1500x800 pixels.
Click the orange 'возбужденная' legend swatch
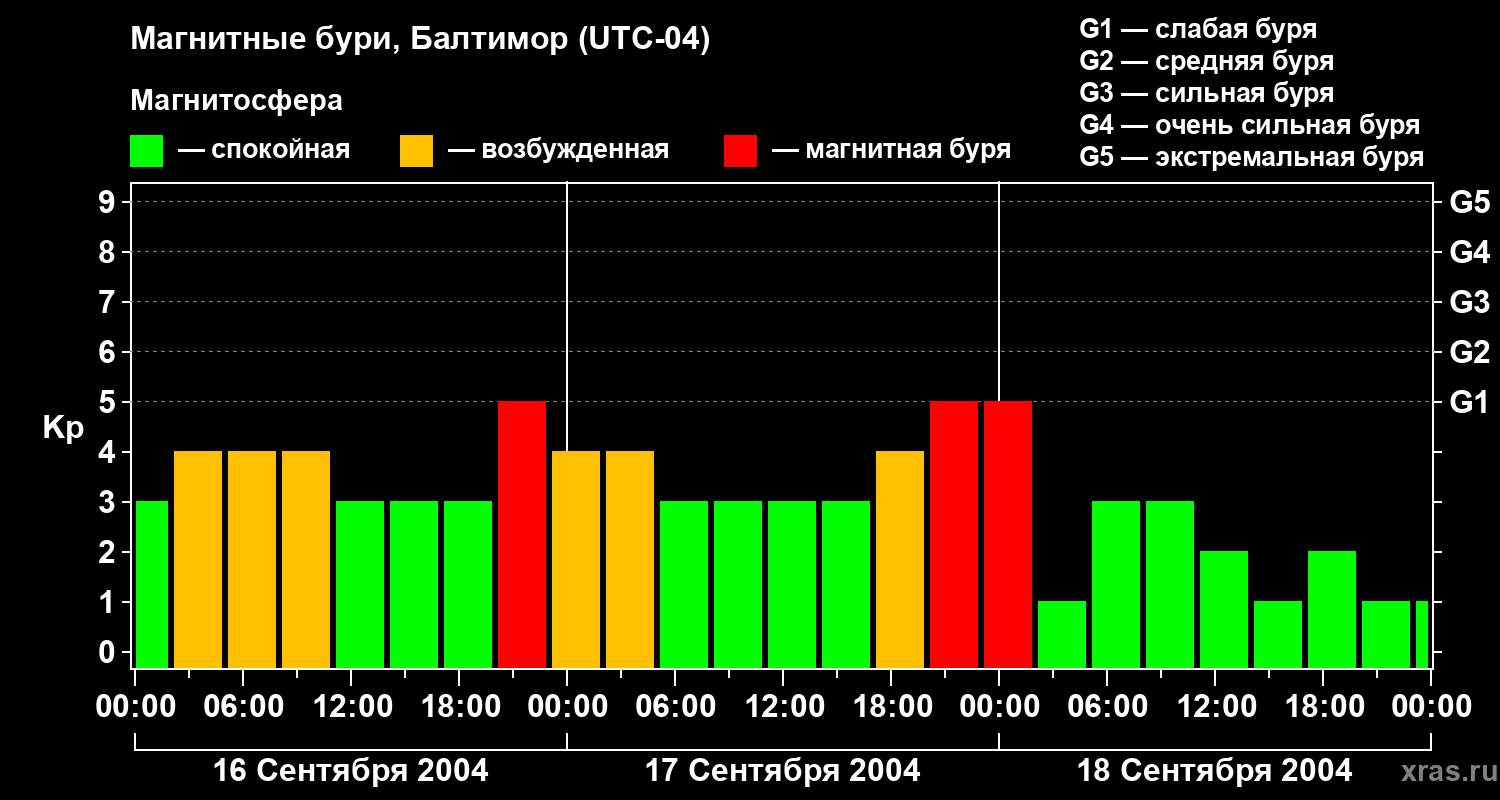(x=416, y=151)
